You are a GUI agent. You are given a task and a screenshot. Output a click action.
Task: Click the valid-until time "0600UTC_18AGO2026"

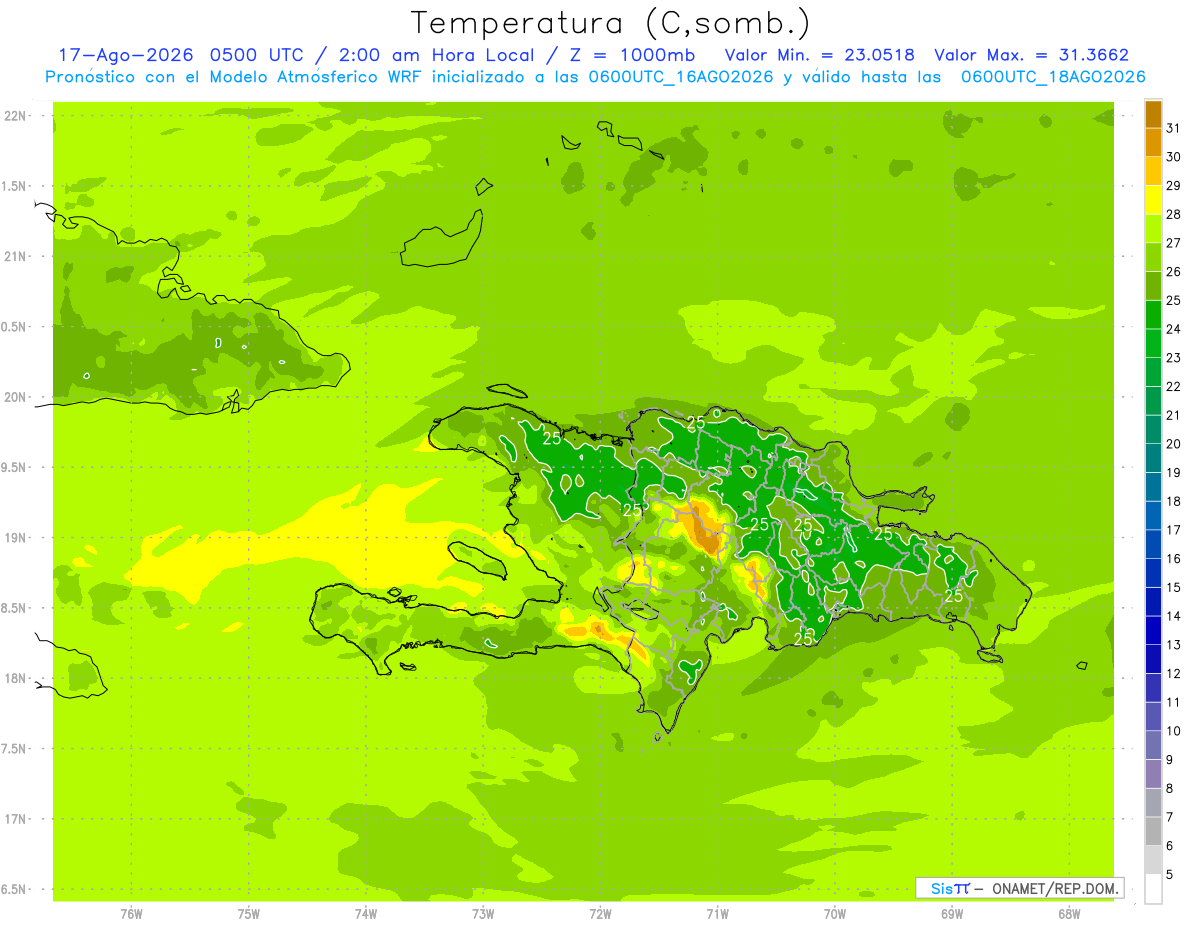(1053, 76)
